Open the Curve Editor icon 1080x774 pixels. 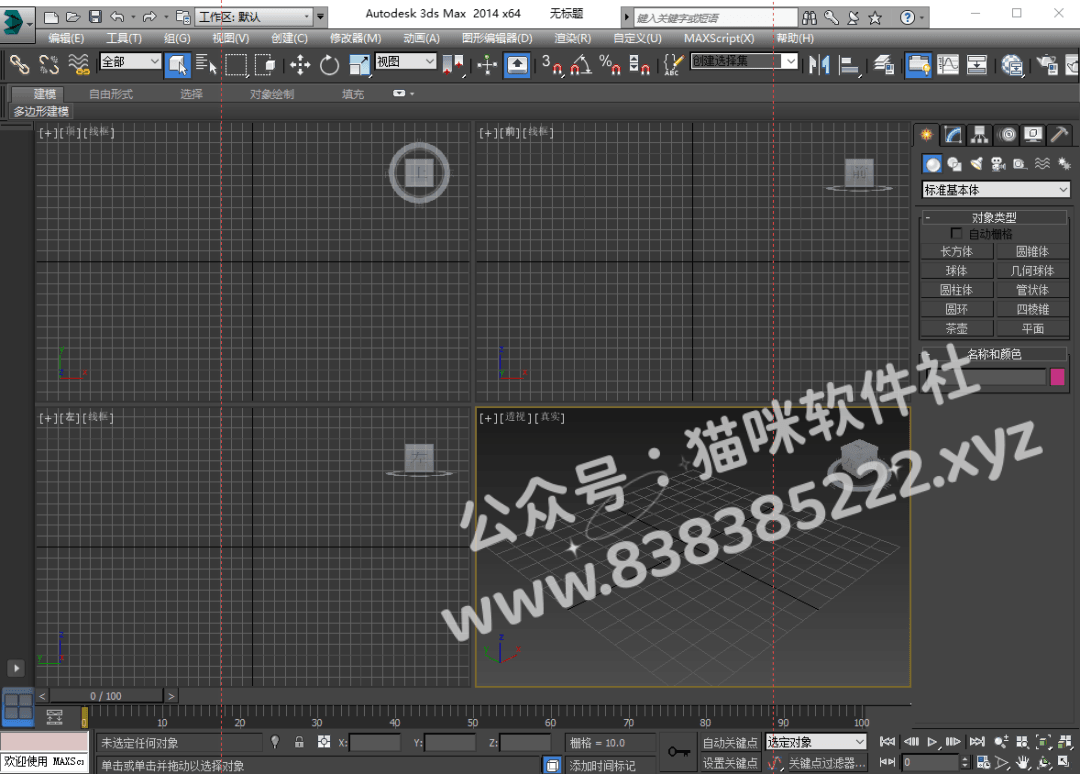[948, 65]
